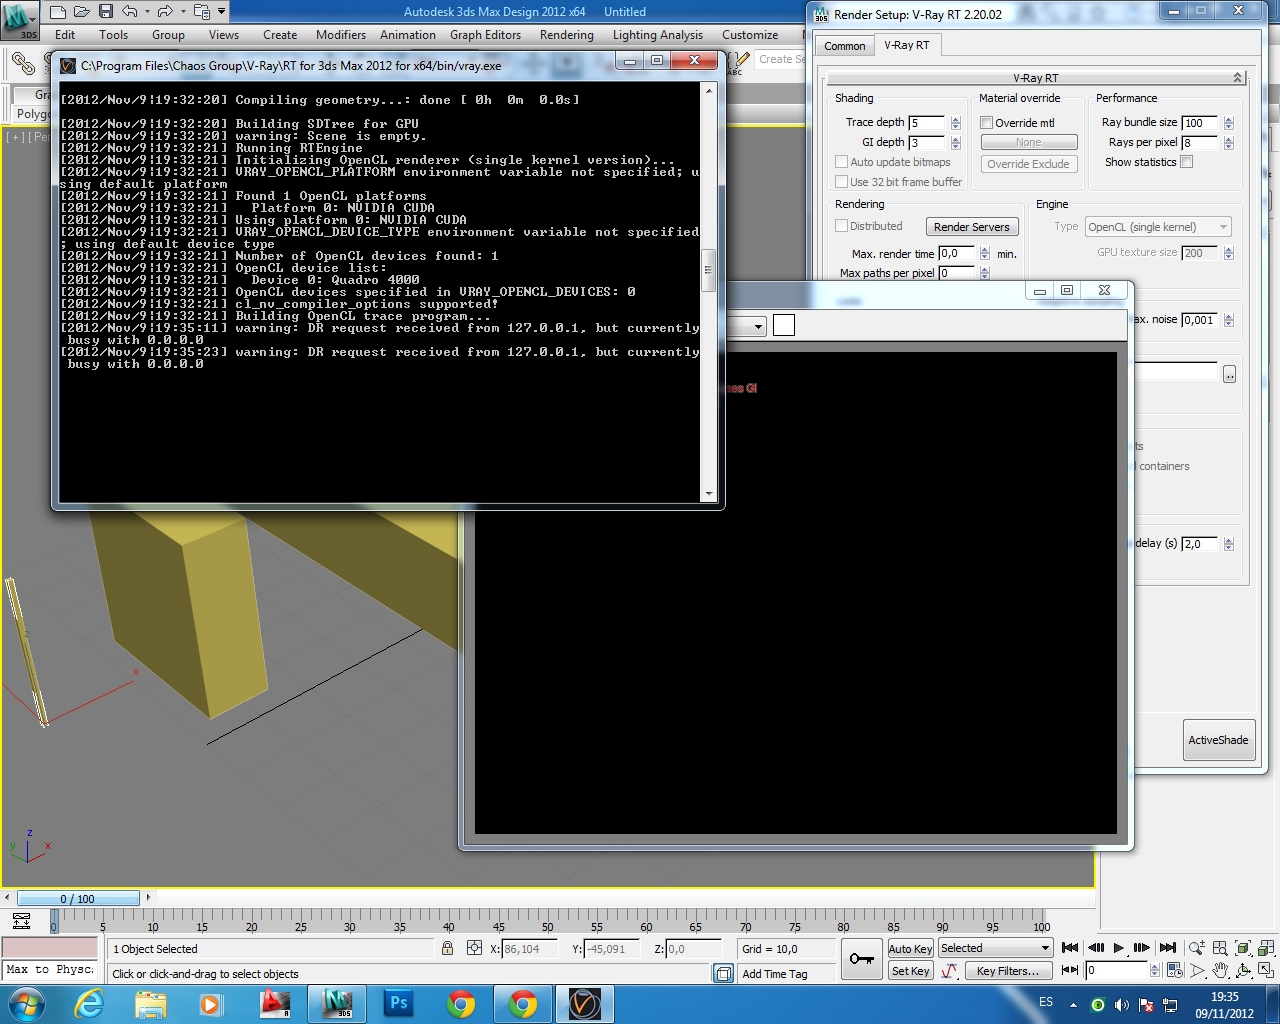Open the Lighting Analysis menu
Screen dimensions: 1280x1024
pos(658,35)
